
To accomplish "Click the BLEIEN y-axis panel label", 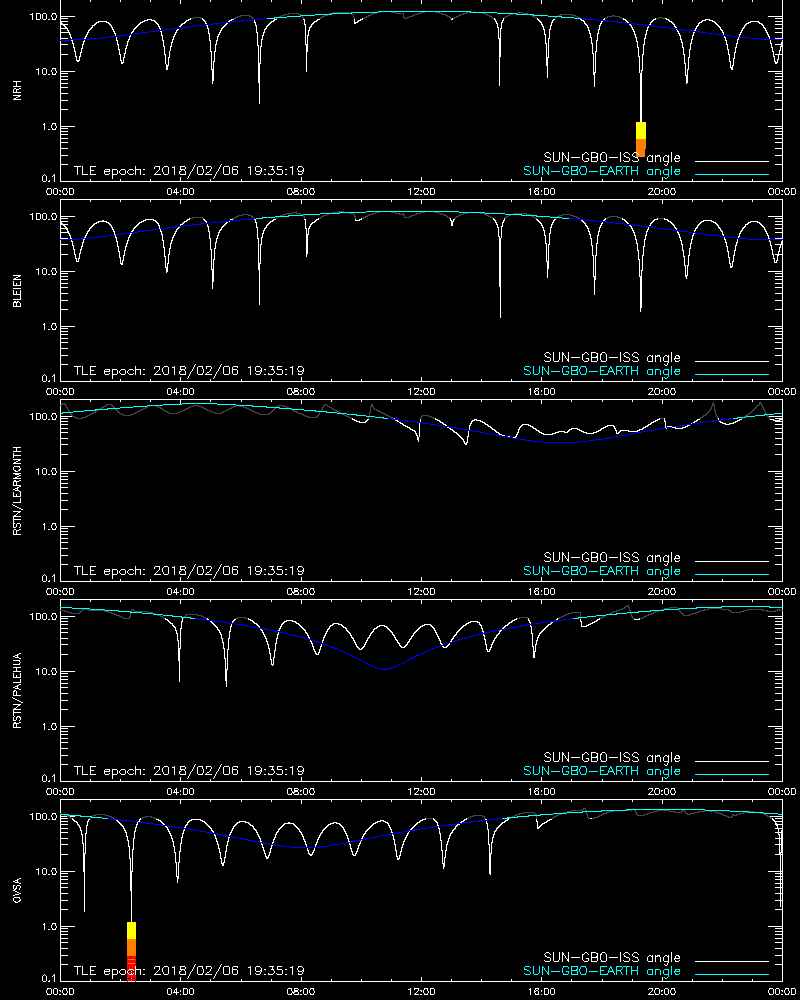I will click(x=17, y=291).
